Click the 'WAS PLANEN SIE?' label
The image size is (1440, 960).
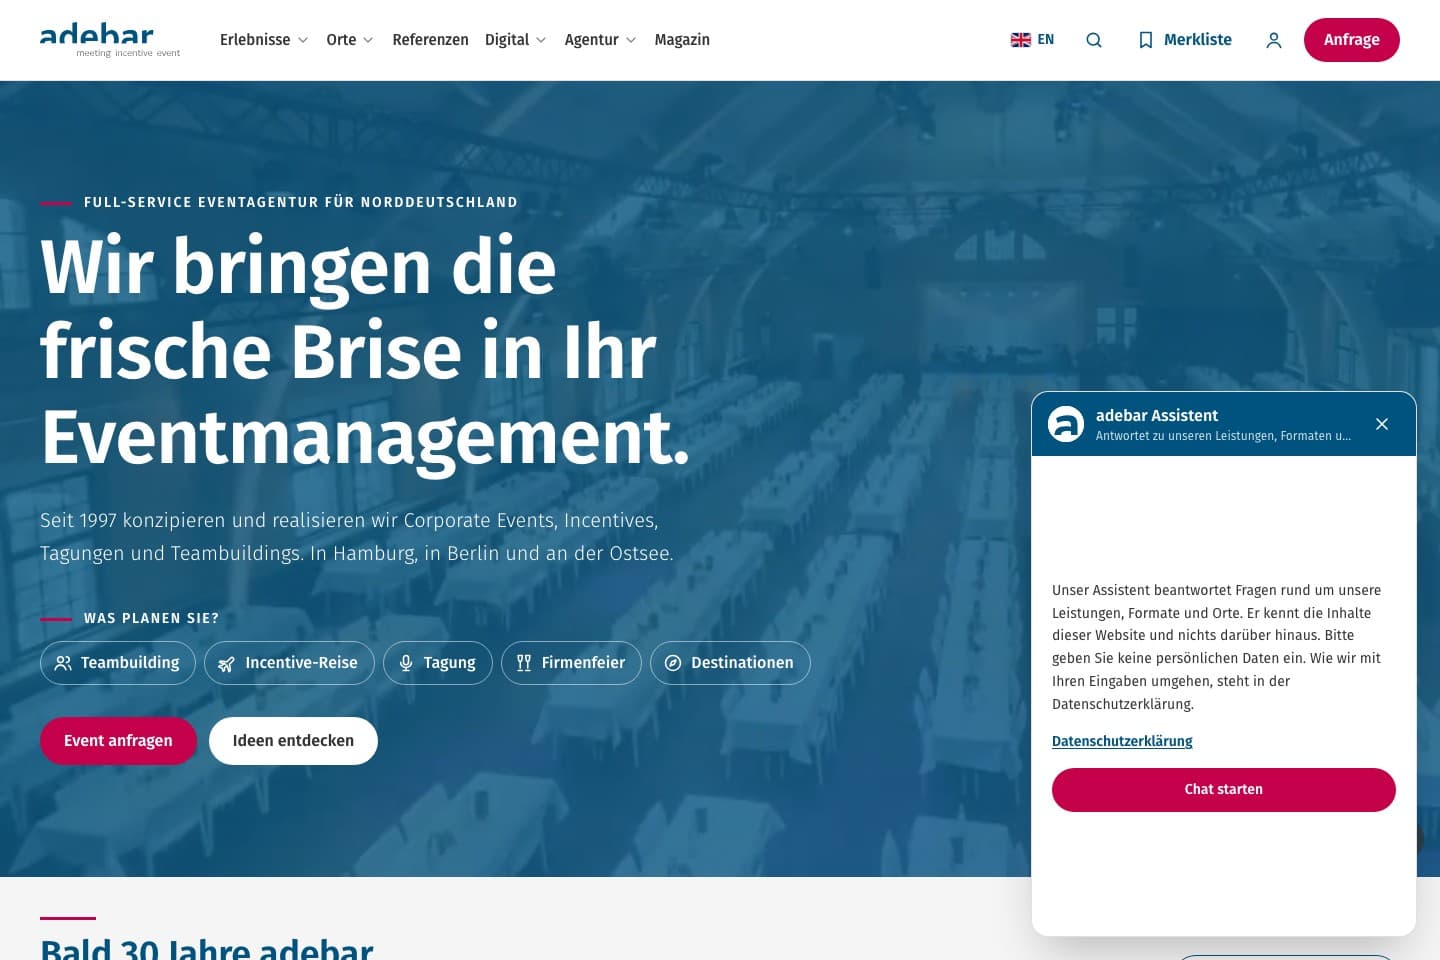[x=151, y=619]
